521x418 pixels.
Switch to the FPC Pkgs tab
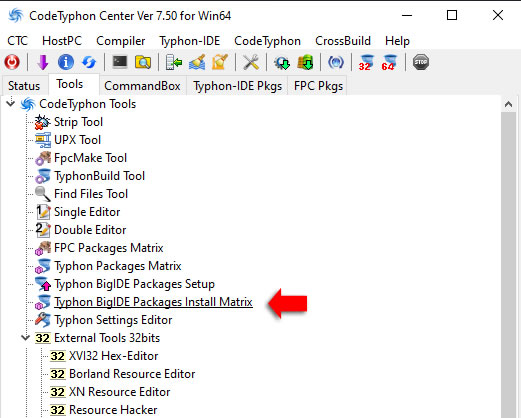(318, 86)
